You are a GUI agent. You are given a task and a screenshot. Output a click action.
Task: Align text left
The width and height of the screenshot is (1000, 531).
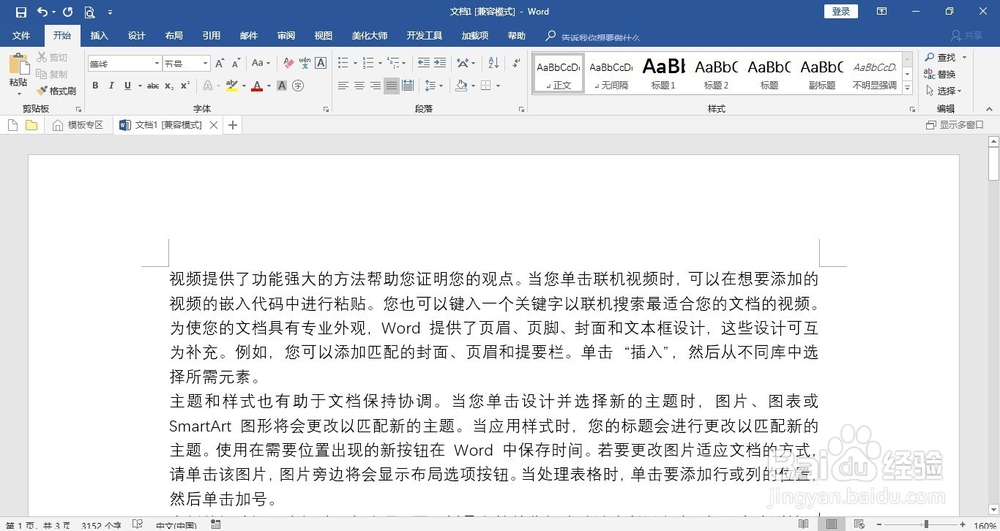click(x=343, y=85)
